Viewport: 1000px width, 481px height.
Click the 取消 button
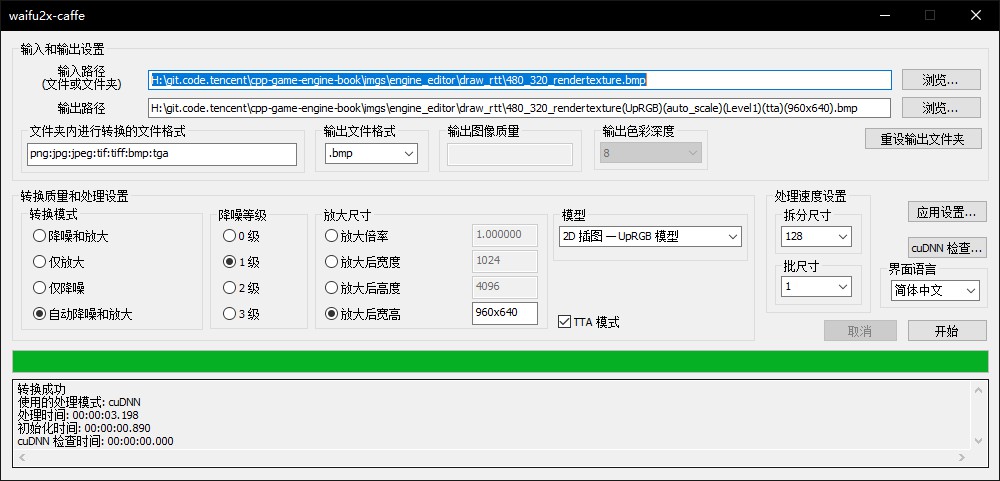pyautogui.click(x=860, y=330)
